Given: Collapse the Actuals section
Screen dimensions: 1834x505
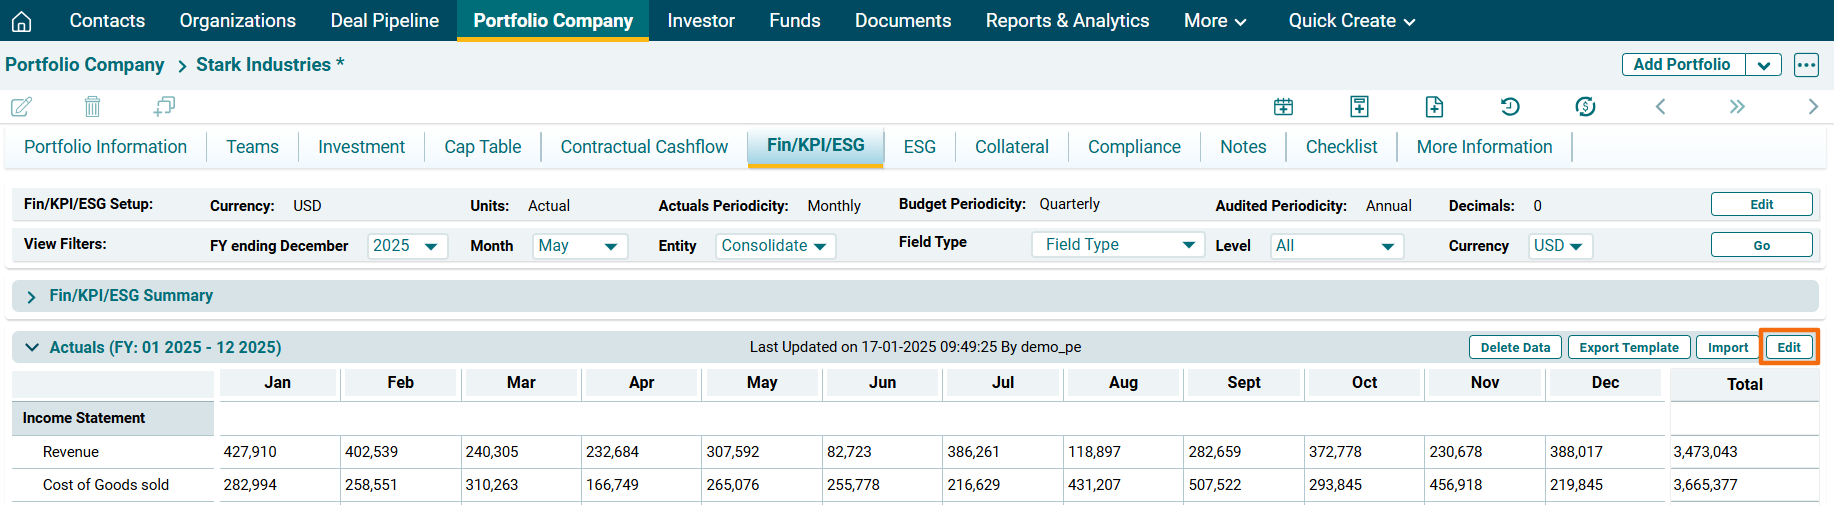Looking at the screenshot, I should [32, 348].
